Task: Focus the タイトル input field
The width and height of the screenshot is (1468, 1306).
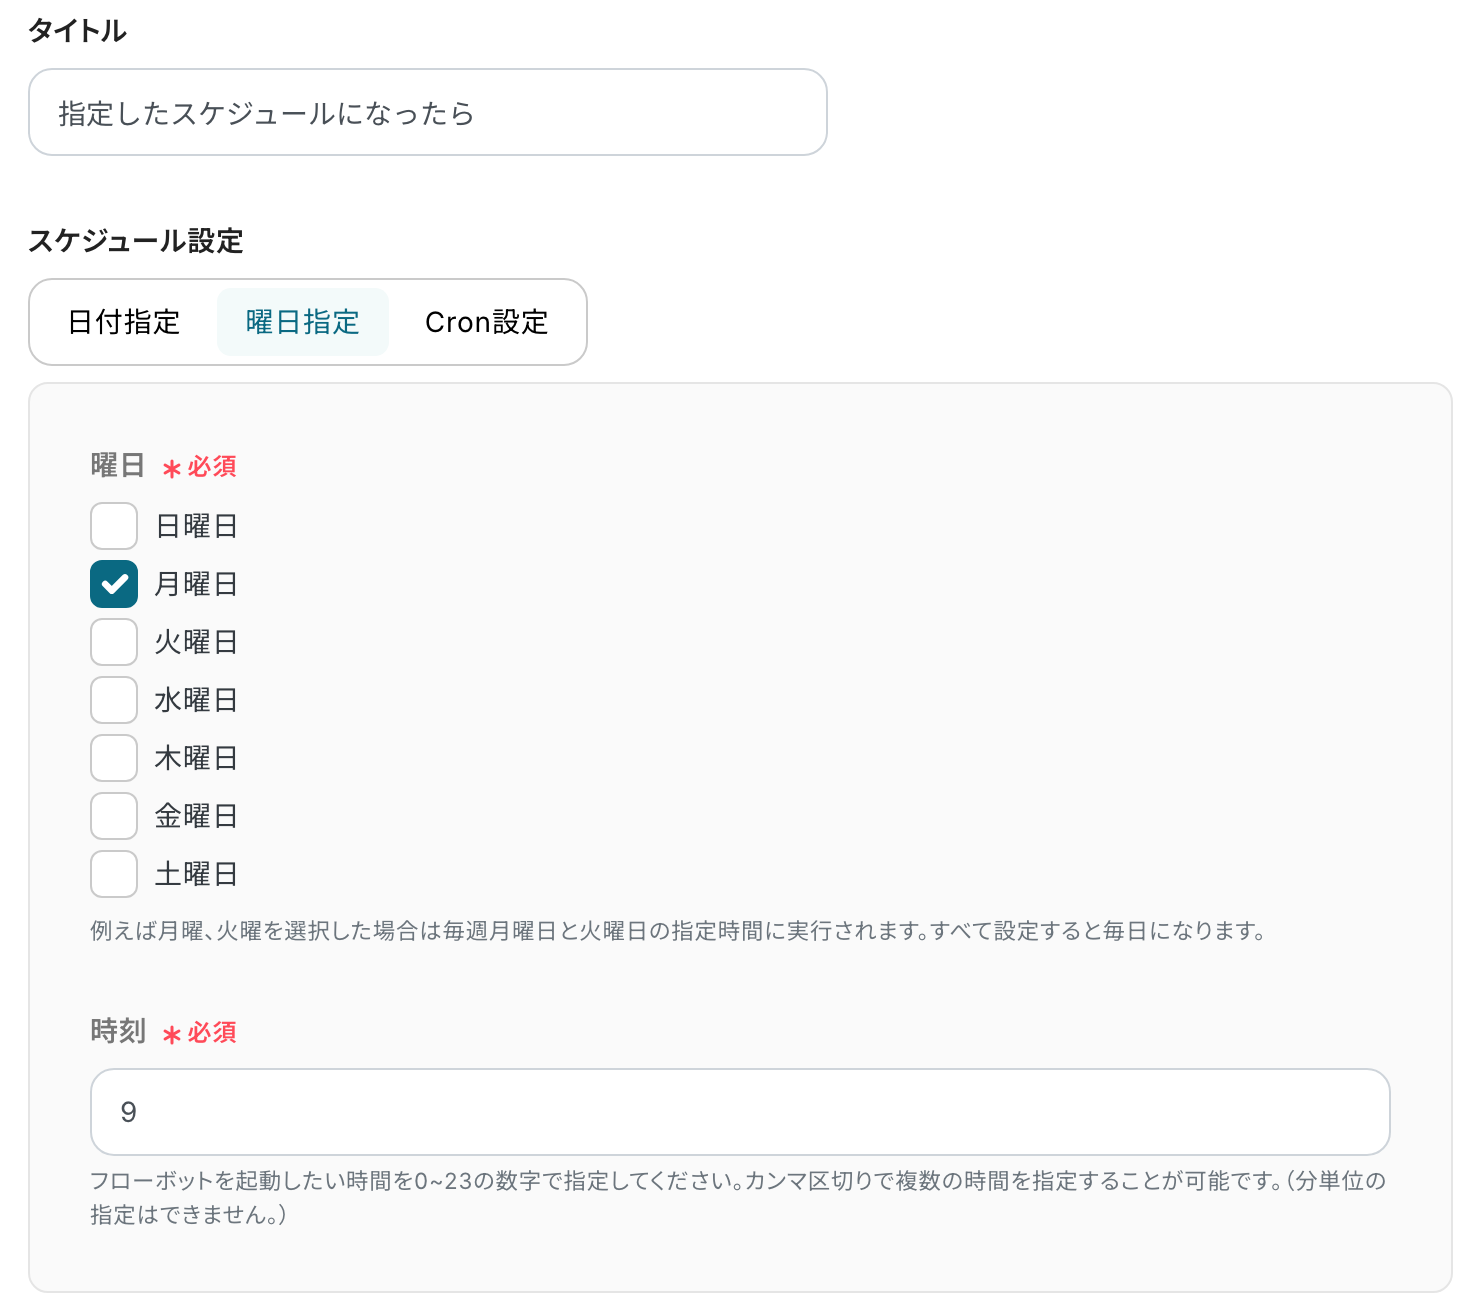Action: click(x=428, y=112)
